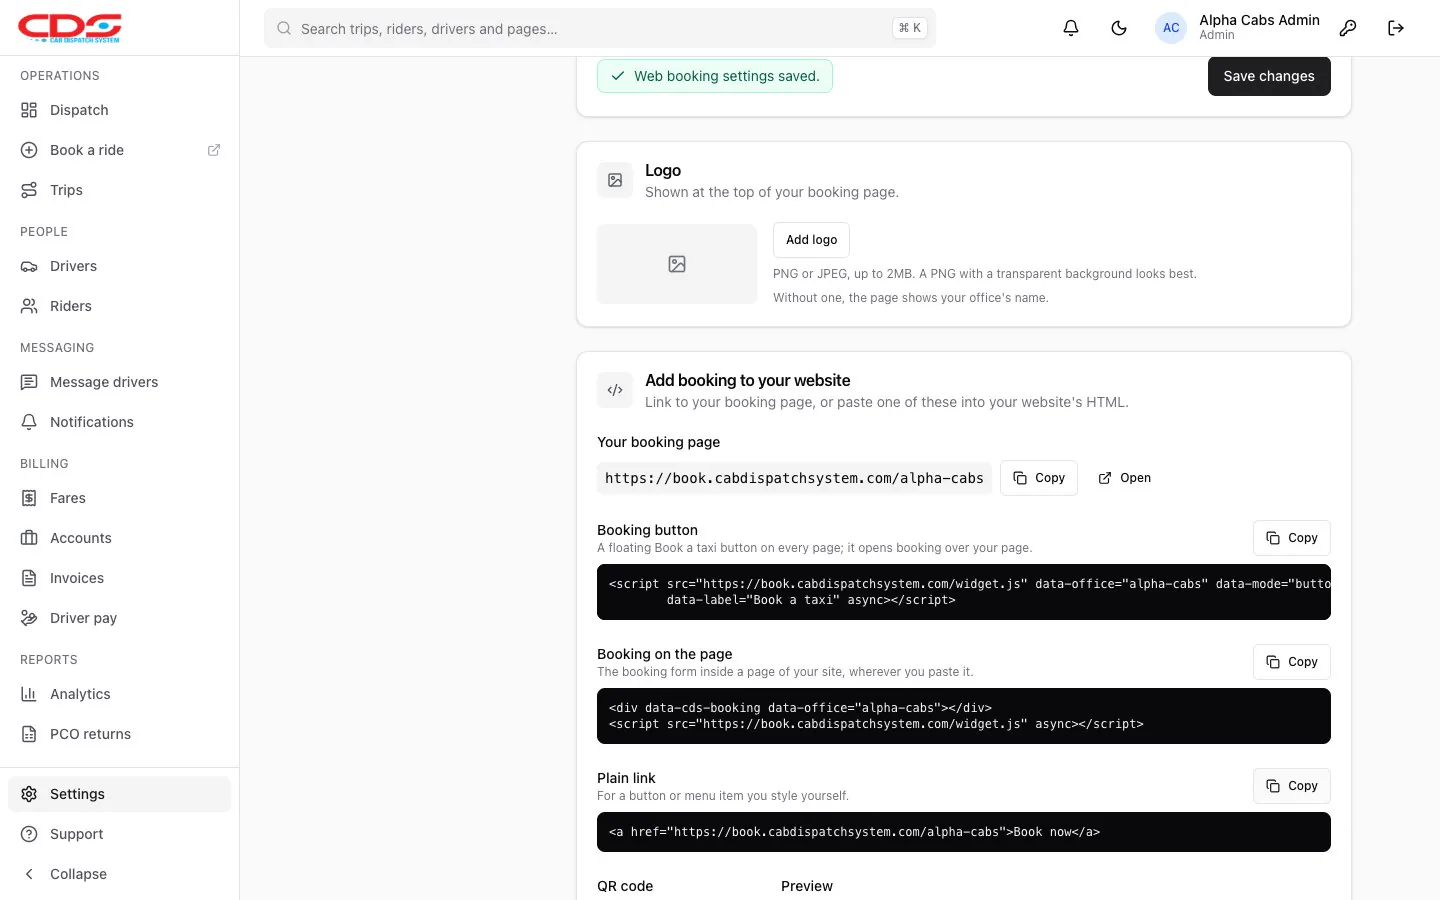Toggle dark mode with the moon icon

(x=1119, y=28)
